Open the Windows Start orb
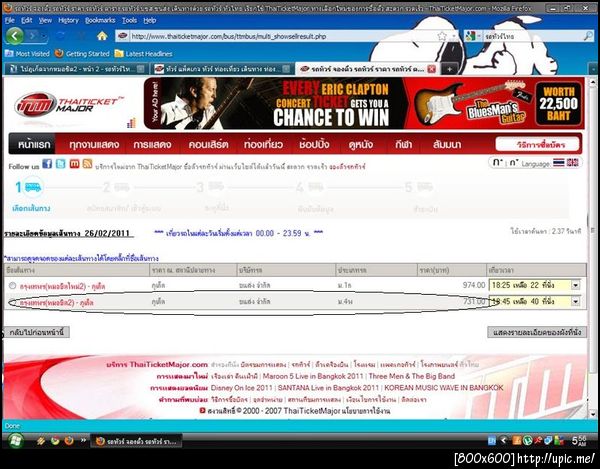 (15, 441)
